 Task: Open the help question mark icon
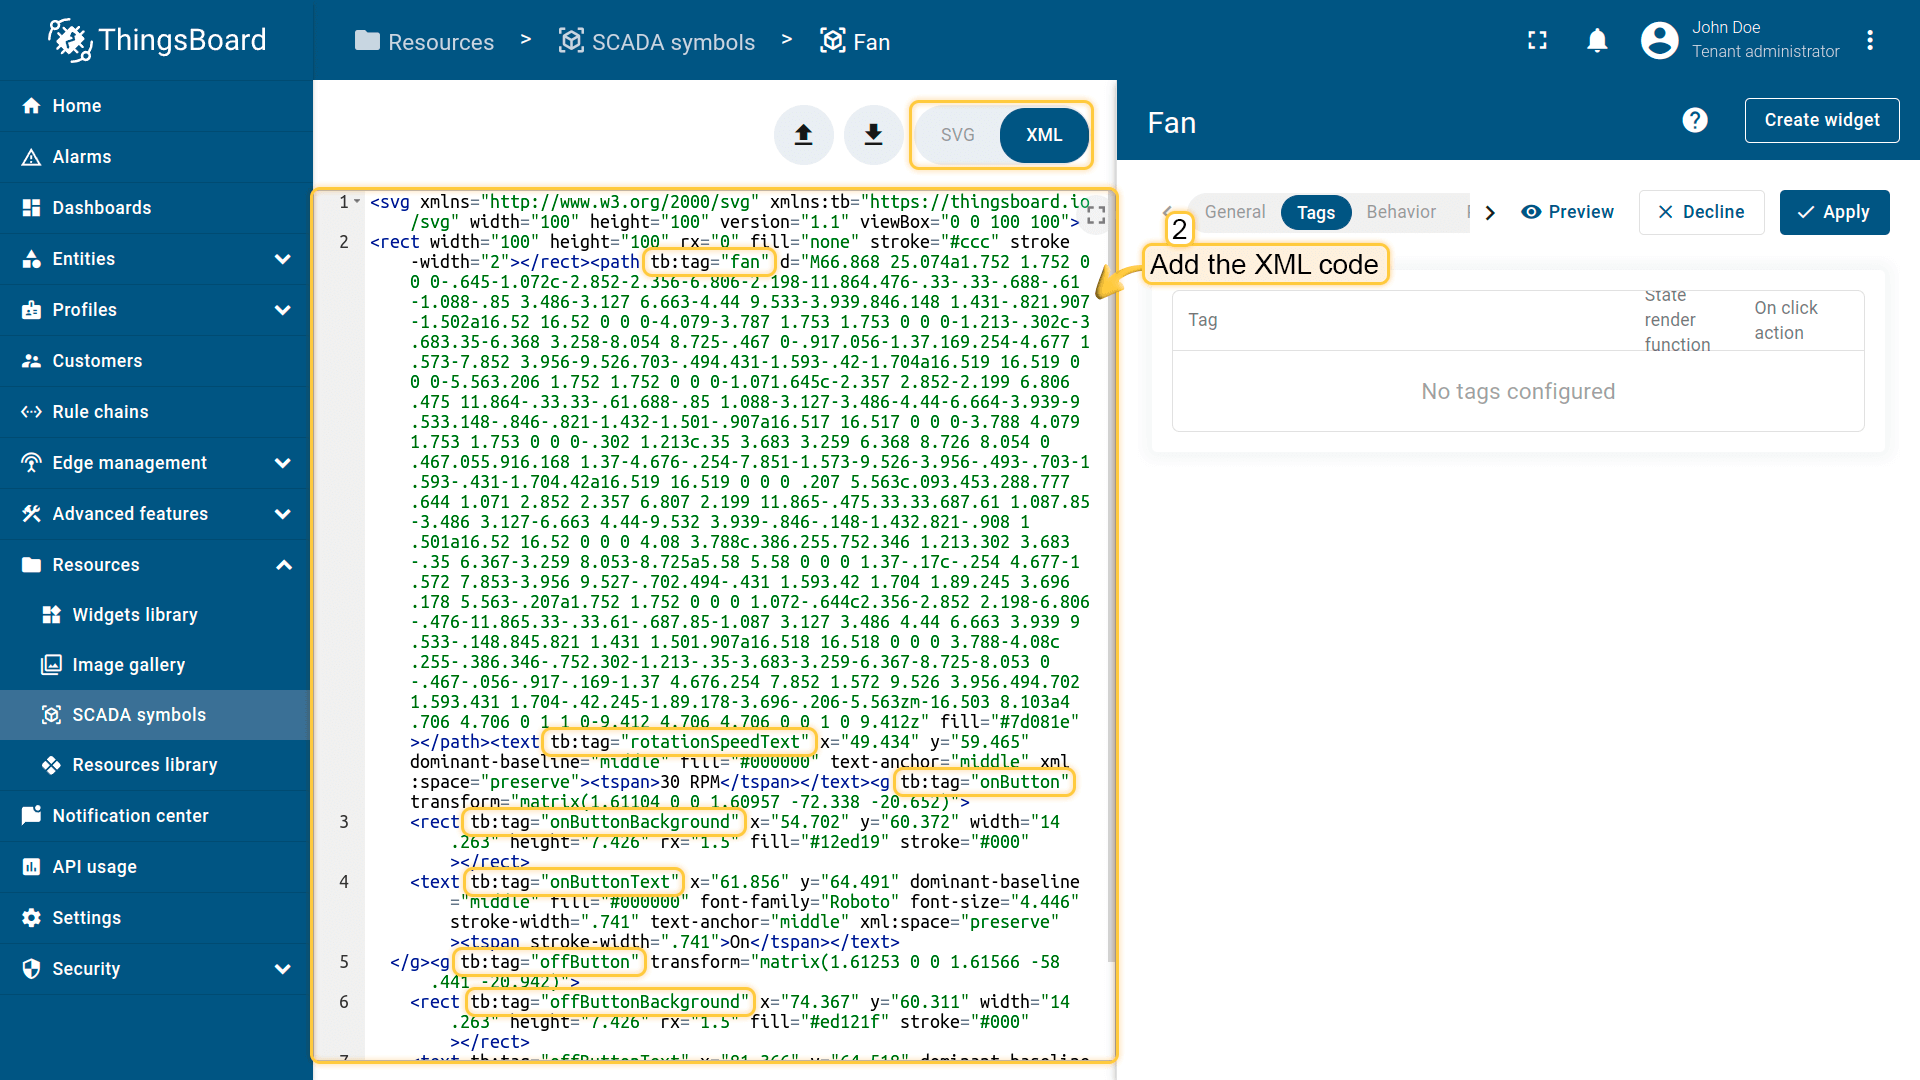1694,121
